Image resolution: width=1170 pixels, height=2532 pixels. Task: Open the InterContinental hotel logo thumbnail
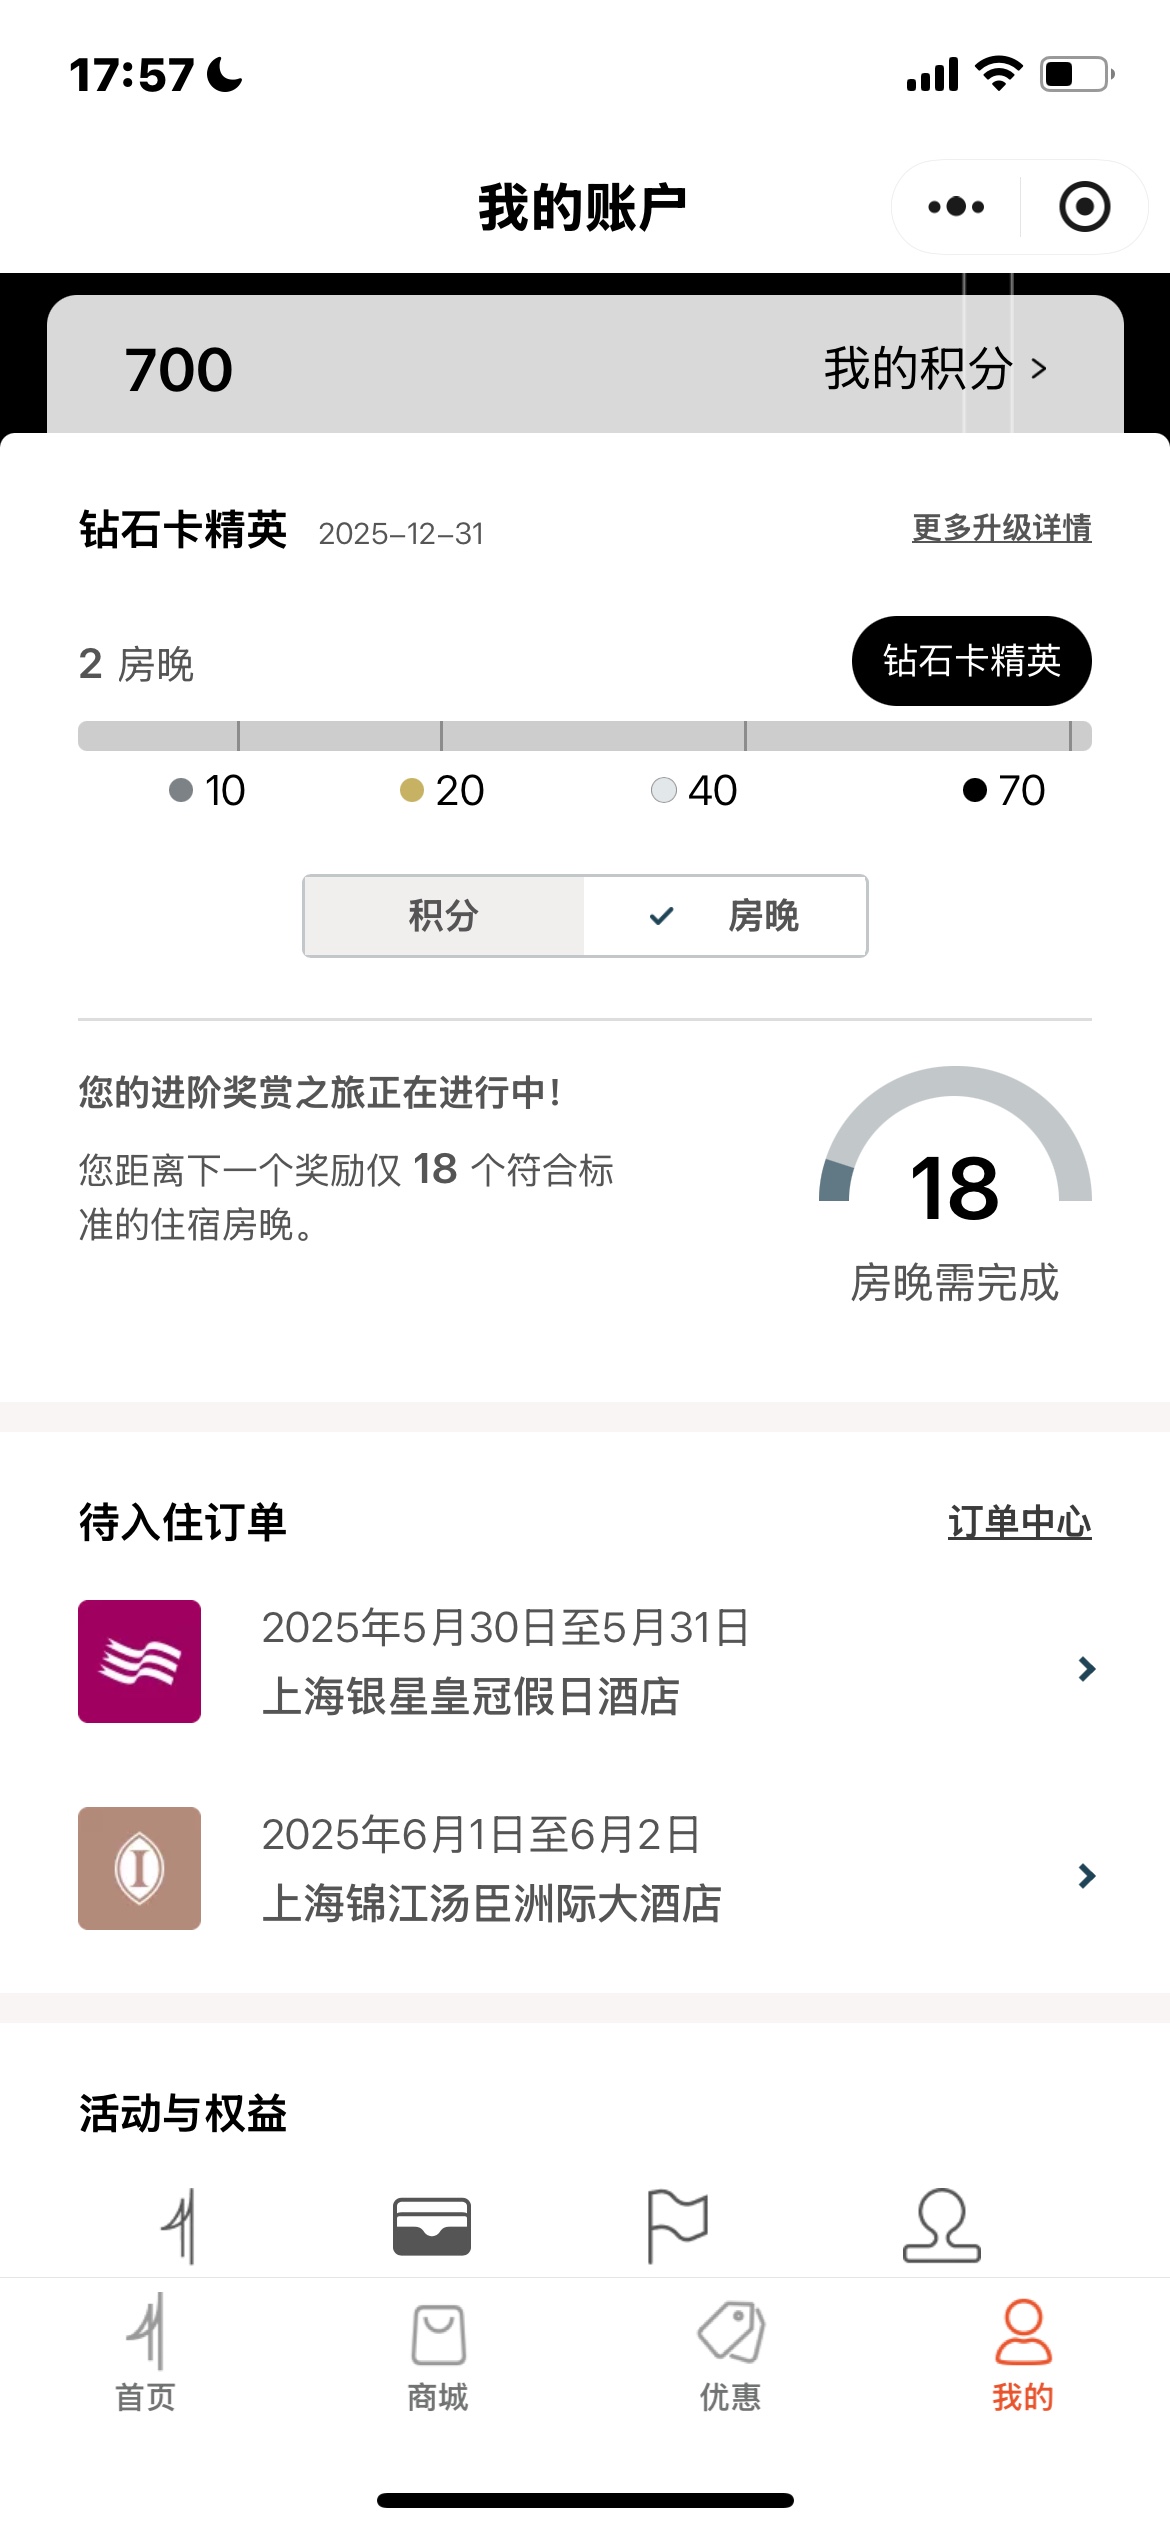[139, 1868]
